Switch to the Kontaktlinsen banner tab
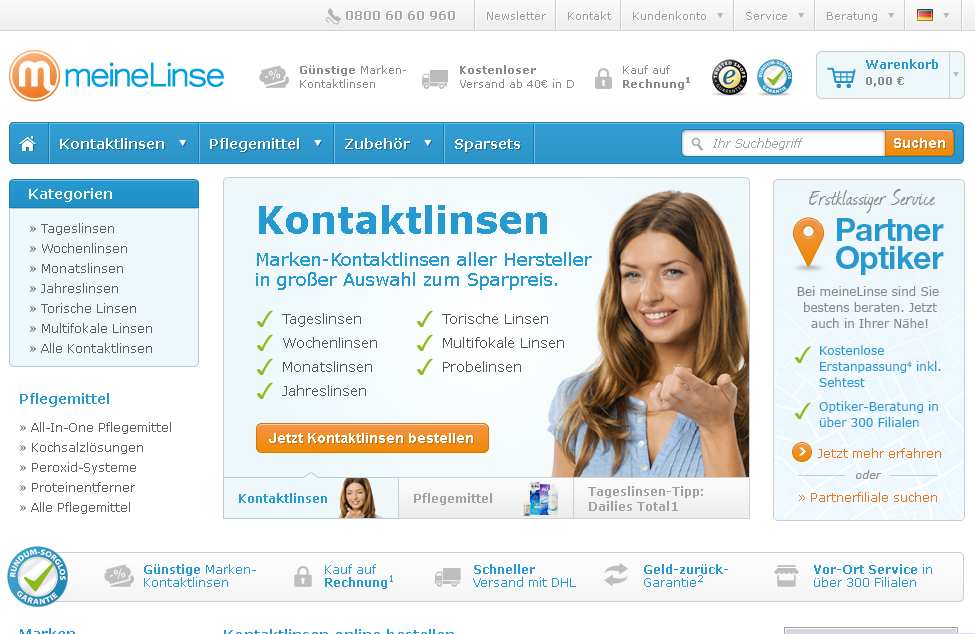Image resolution: width=975 pixels, height=634 pixels. (x=311, y=498)
